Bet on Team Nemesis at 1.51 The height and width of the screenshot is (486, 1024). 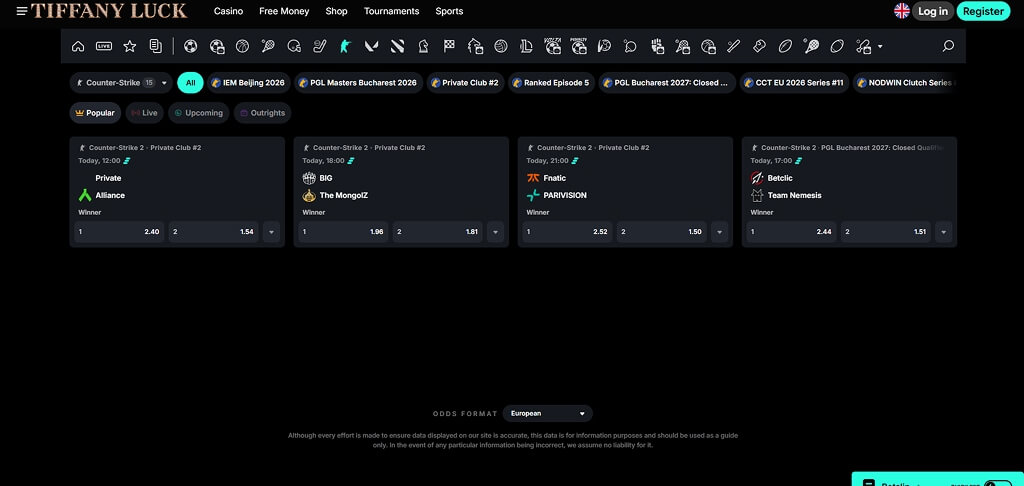coord(886,232)
